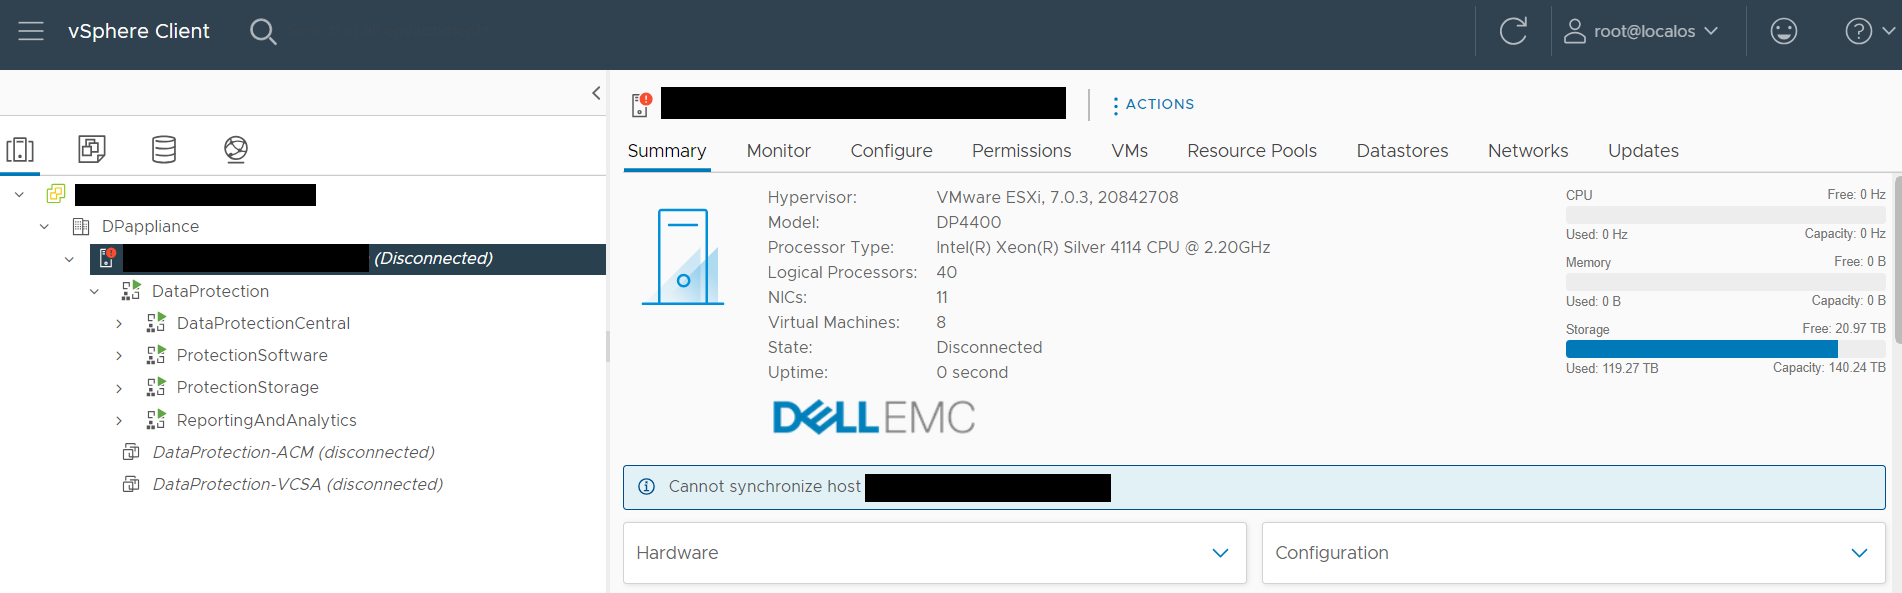This screenshot has height=593, width=1902.
Task: Collapse the DataProtection vApp node
Action: pos(94,292)
